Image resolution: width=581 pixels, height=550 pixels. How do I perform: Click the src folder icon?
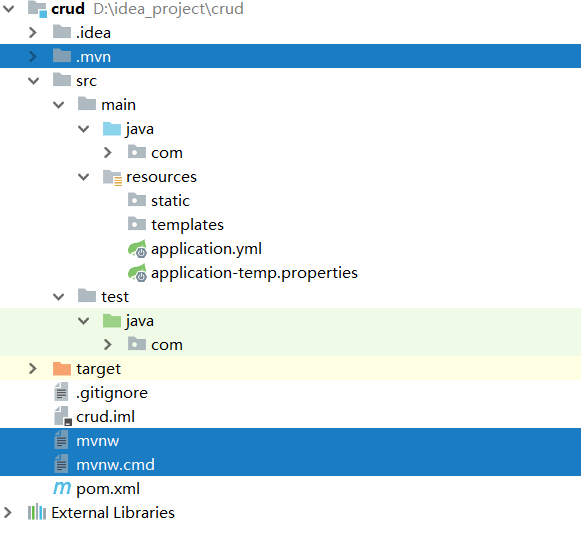tap(62, 80)
